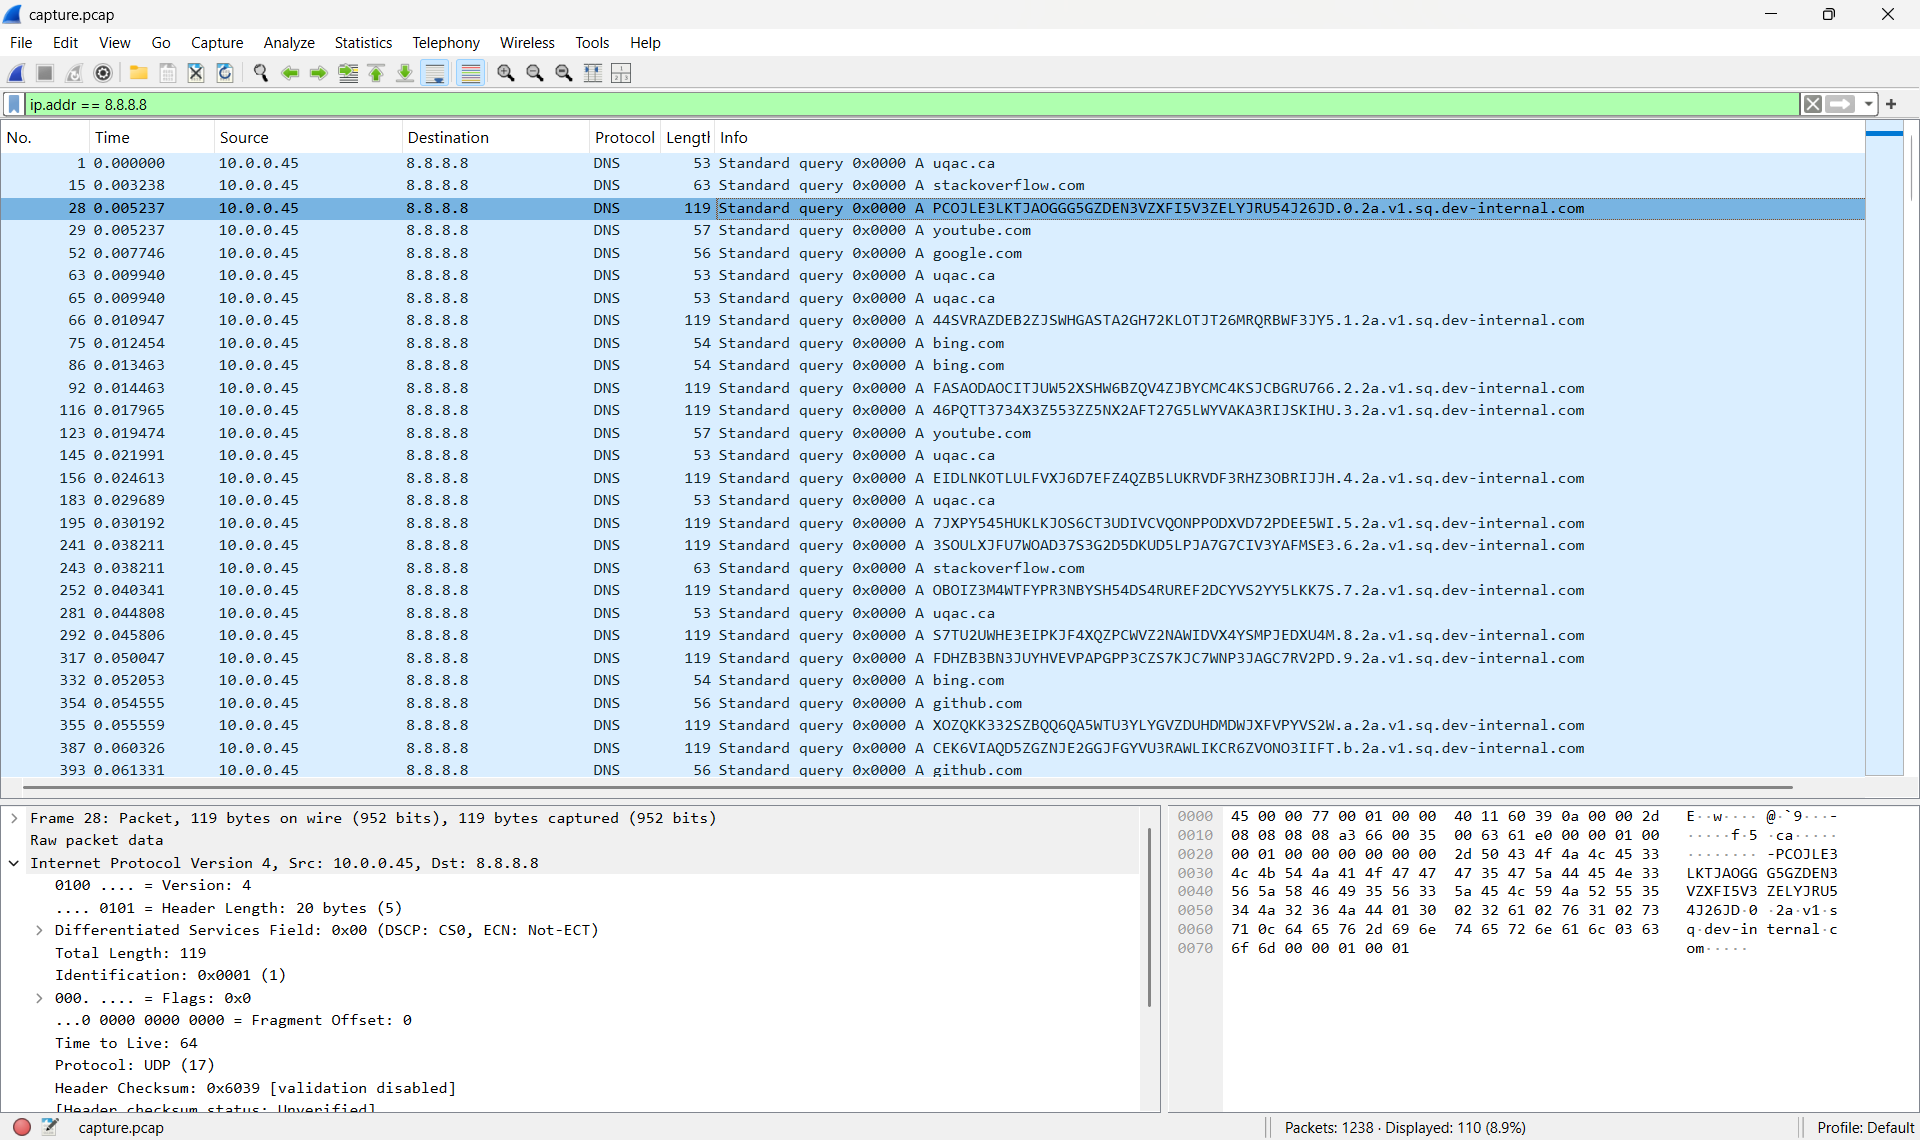Open display filter bookmarks
Screen dimensions: 1920x1140
click(x=14, y=104)
